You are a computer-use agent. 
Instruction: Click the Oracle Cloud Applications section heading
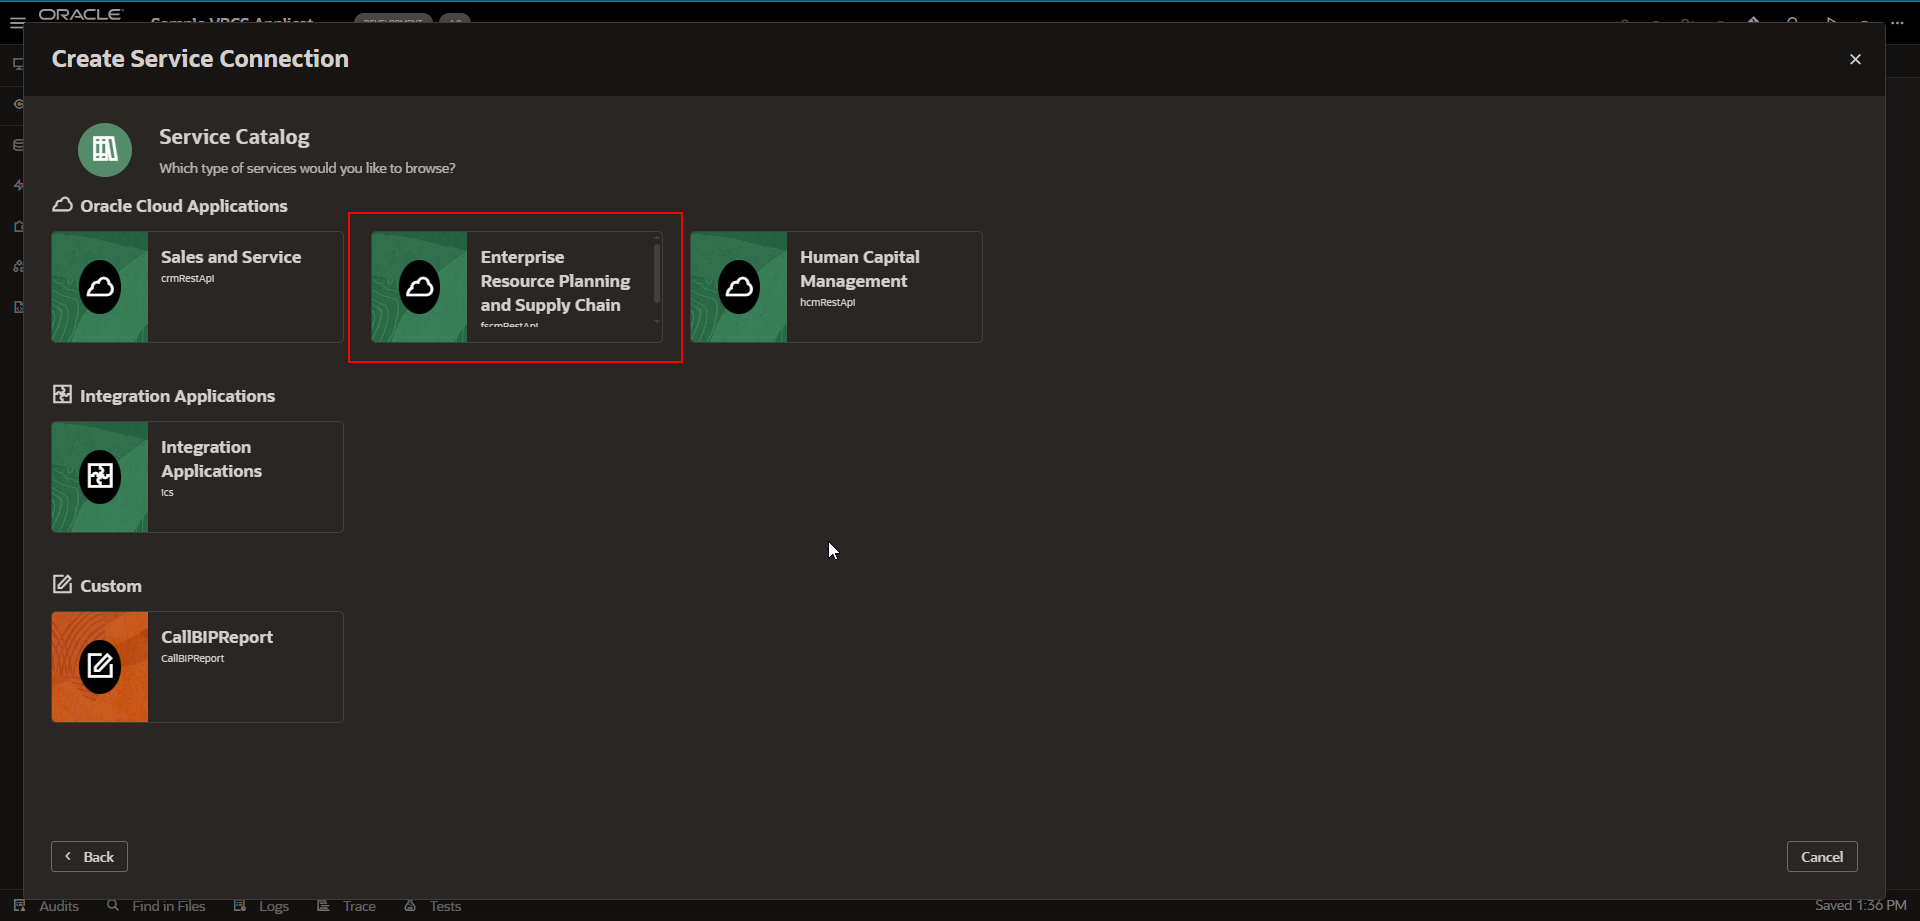tap(170, 206)
